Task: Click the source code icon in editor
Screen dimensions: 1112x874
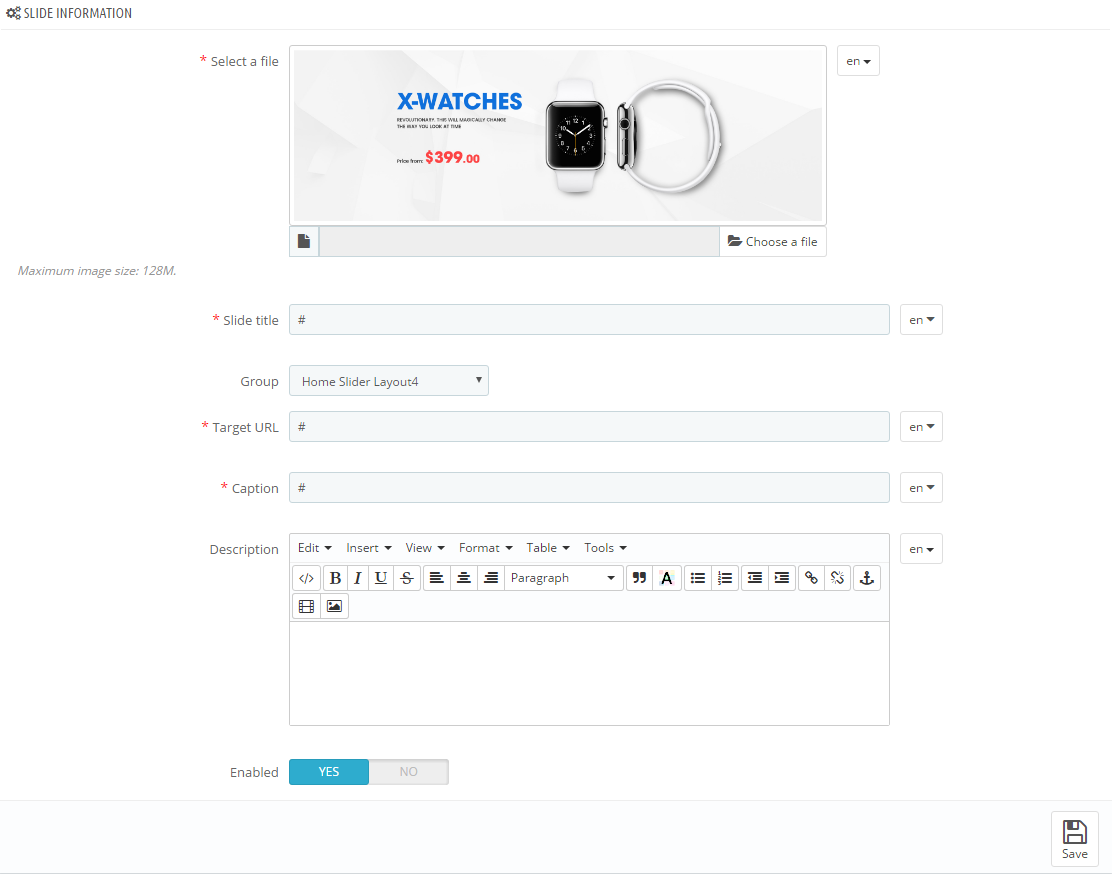Action: click(x=307, y=578)
